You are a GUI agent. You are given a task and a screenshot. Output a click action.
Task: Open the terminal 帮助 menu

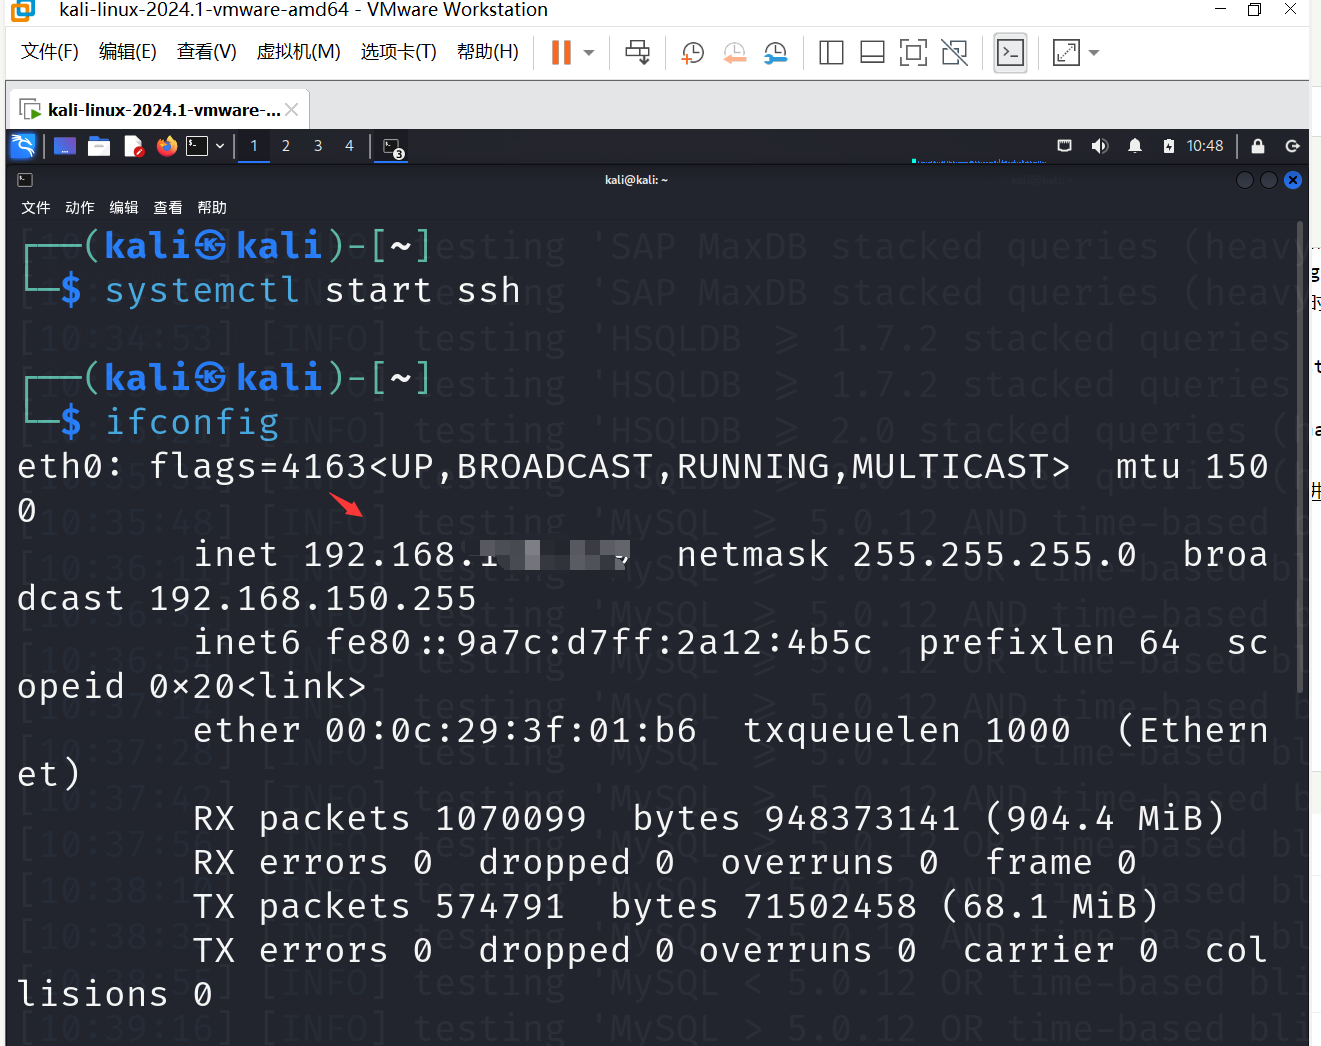tap(212, 207)
